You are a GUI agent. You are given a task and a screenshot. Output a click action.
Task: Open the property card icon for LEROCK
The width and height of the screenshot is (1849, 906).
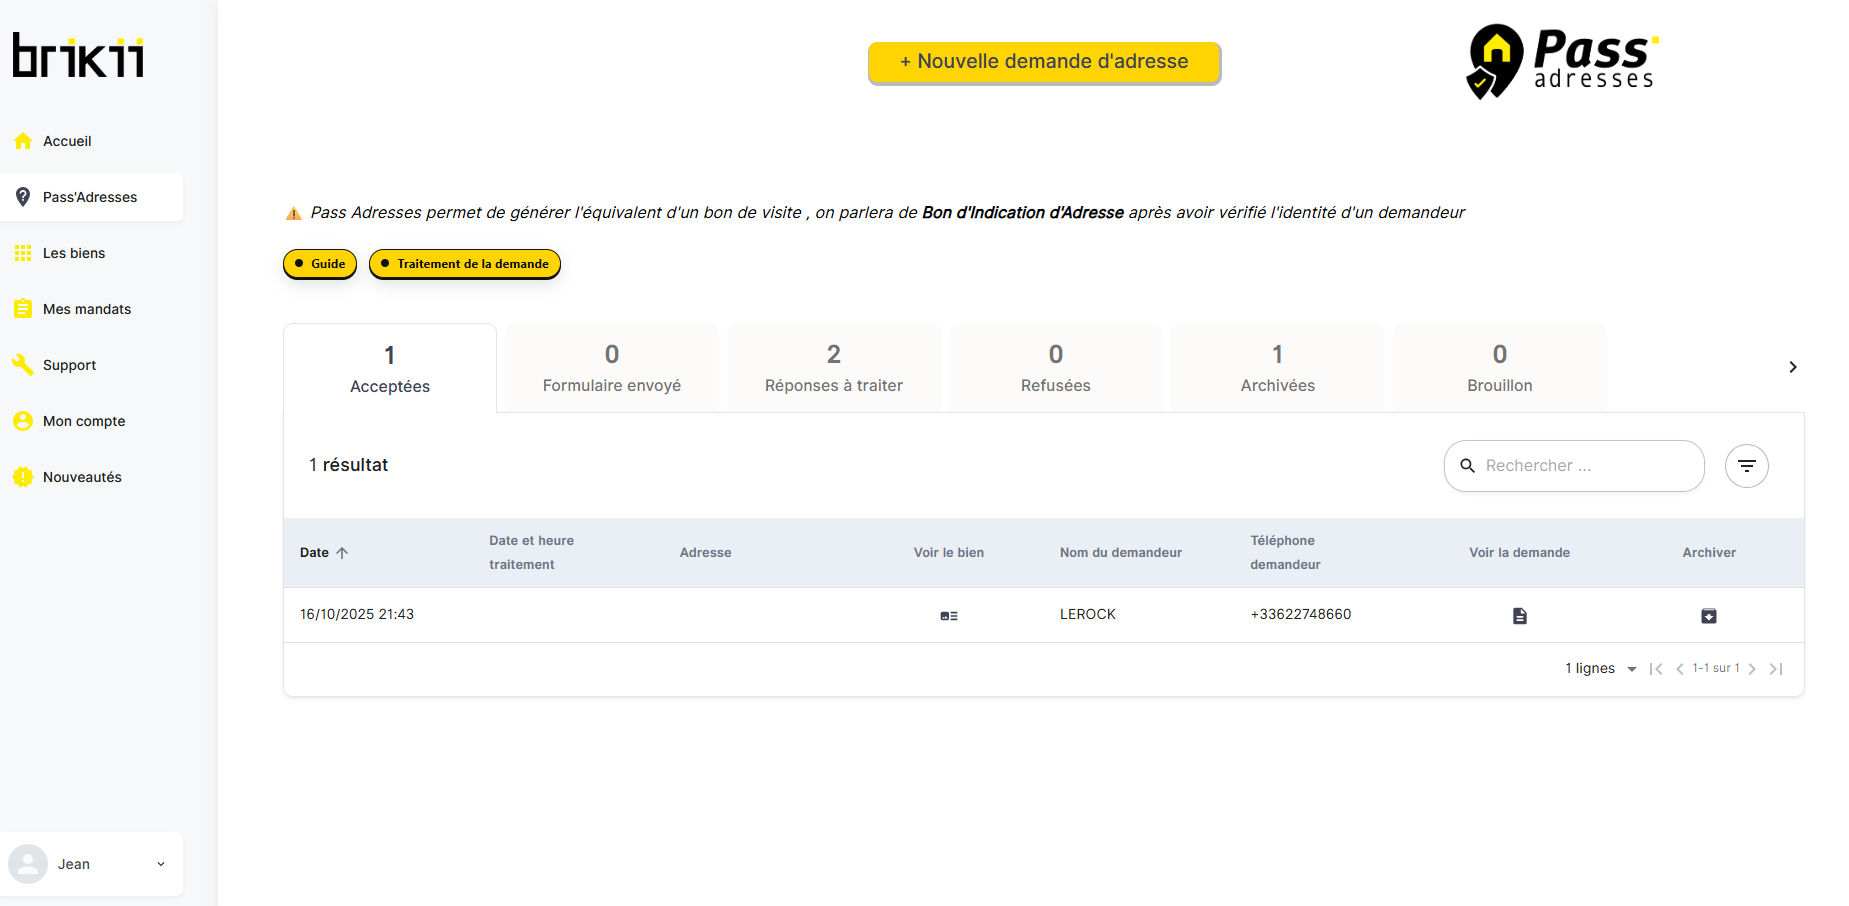949,616
